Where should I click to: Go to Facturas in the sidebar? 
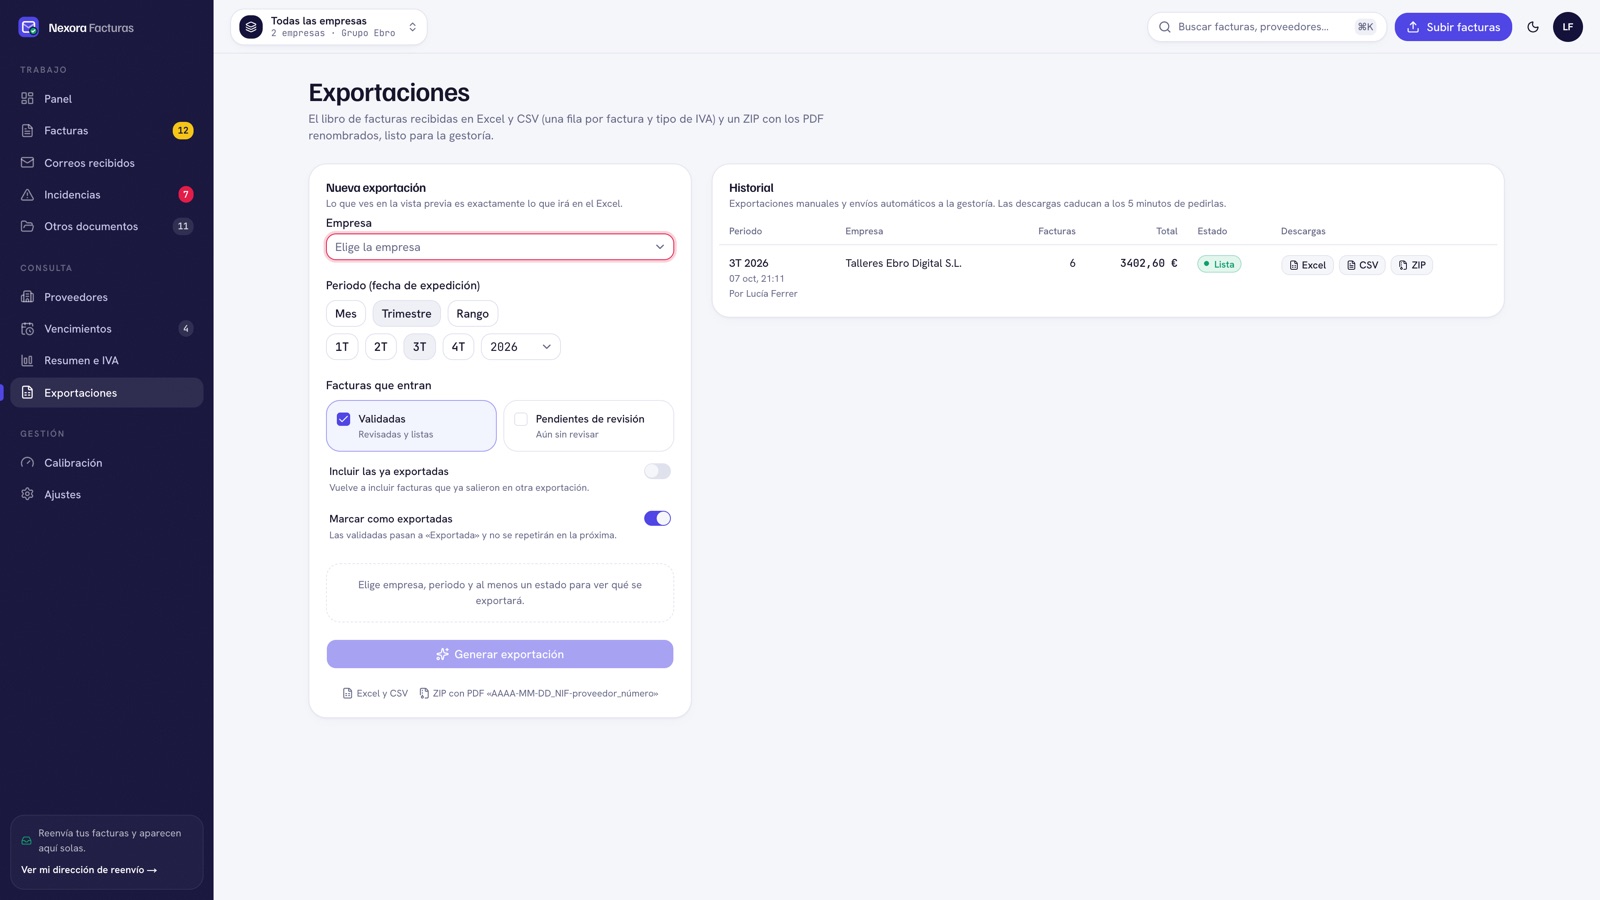pyautogui.click(x=107, y=131)
